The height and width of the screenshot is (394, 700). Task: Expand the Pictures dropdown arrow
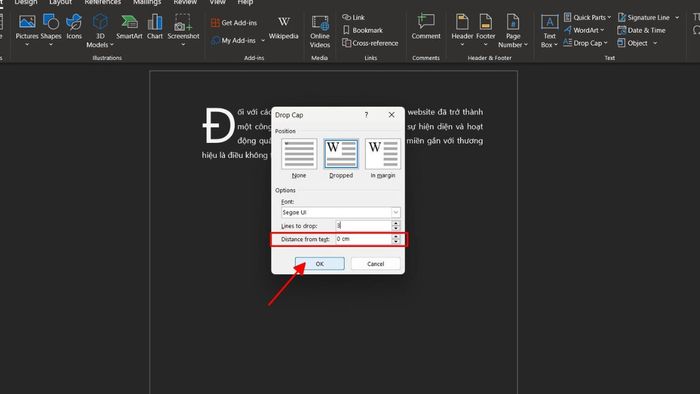(x=27, y=45)
